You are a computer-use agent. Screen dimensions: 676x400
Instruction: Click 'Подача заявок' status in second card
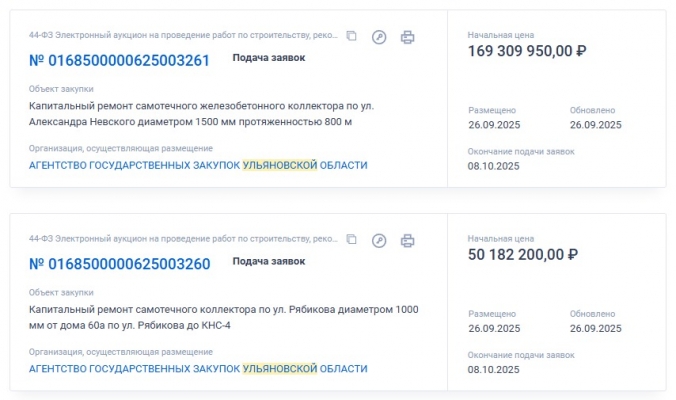coord(269,261)
